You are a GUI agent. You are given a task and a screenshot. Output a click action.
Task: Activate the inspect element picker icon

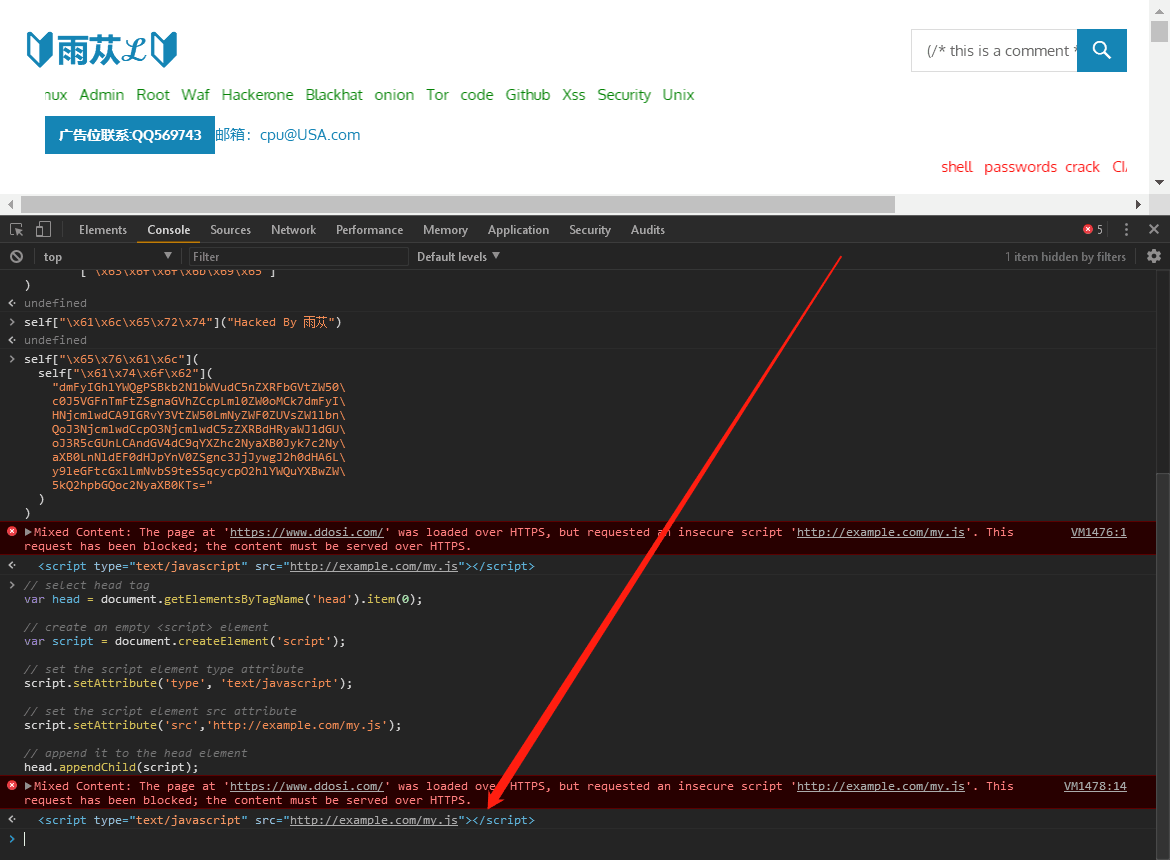16,230
